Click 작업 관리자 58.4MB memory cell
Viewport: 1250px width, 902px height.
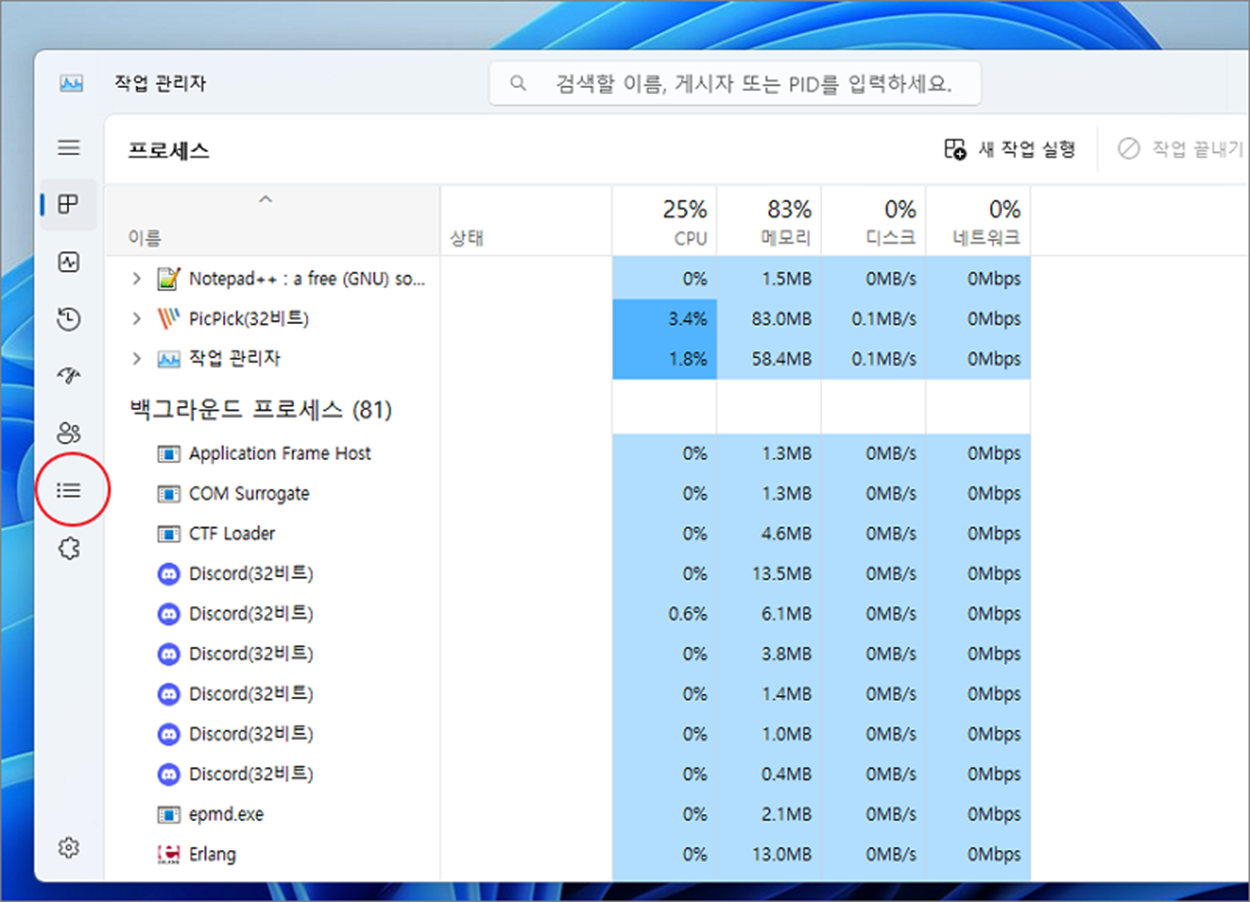point(769,359)
